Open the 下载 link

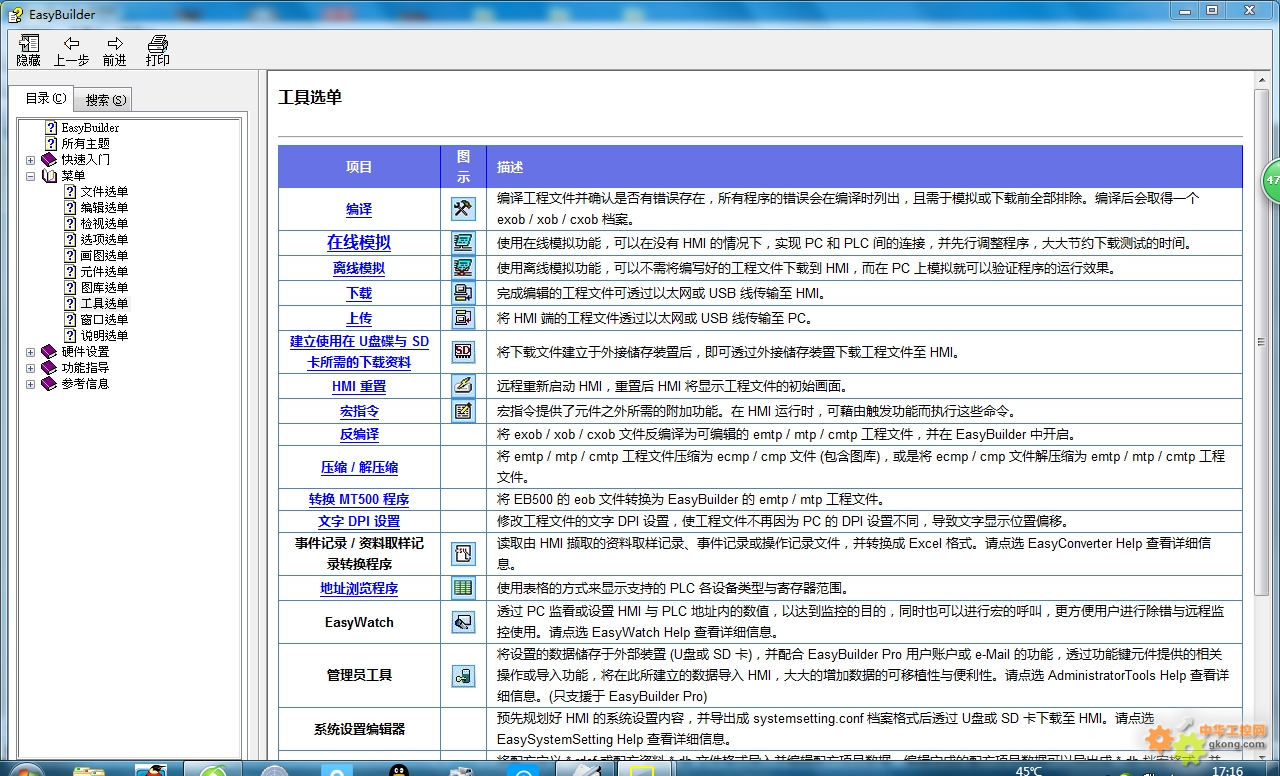point(359,293)
